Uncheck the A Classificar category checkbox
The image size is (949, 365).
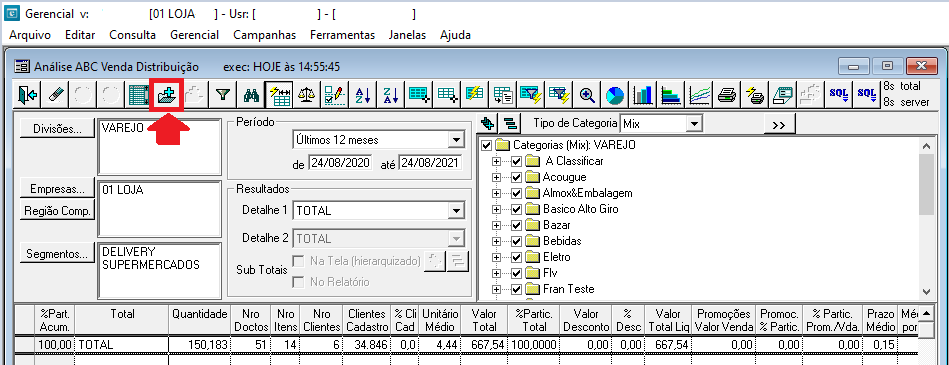click(516, 162)
